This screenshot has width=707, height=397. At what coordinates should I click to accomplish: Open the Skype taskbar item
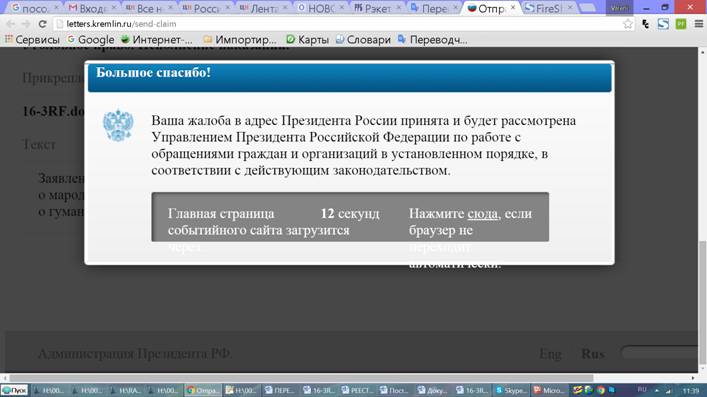point(511,390)
